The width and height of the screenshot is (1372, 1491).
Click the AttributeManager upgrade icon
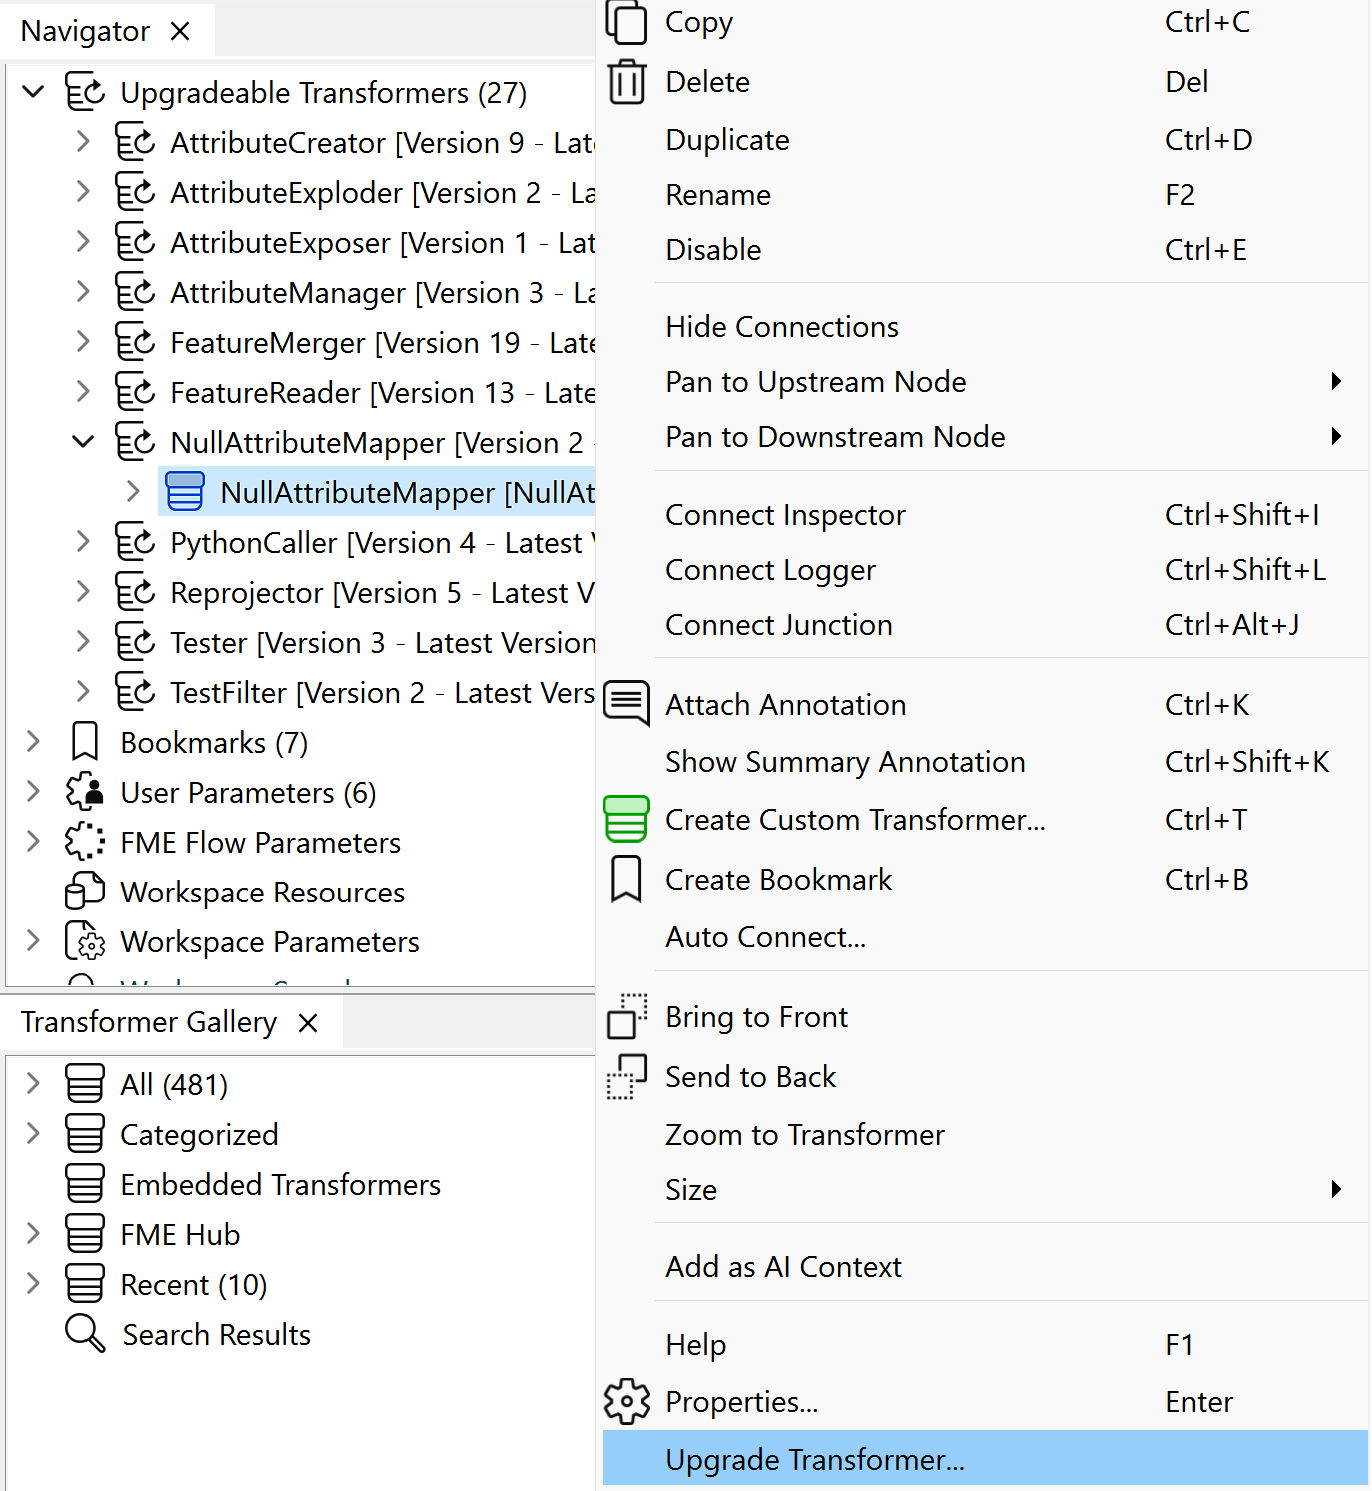point(135,292)
